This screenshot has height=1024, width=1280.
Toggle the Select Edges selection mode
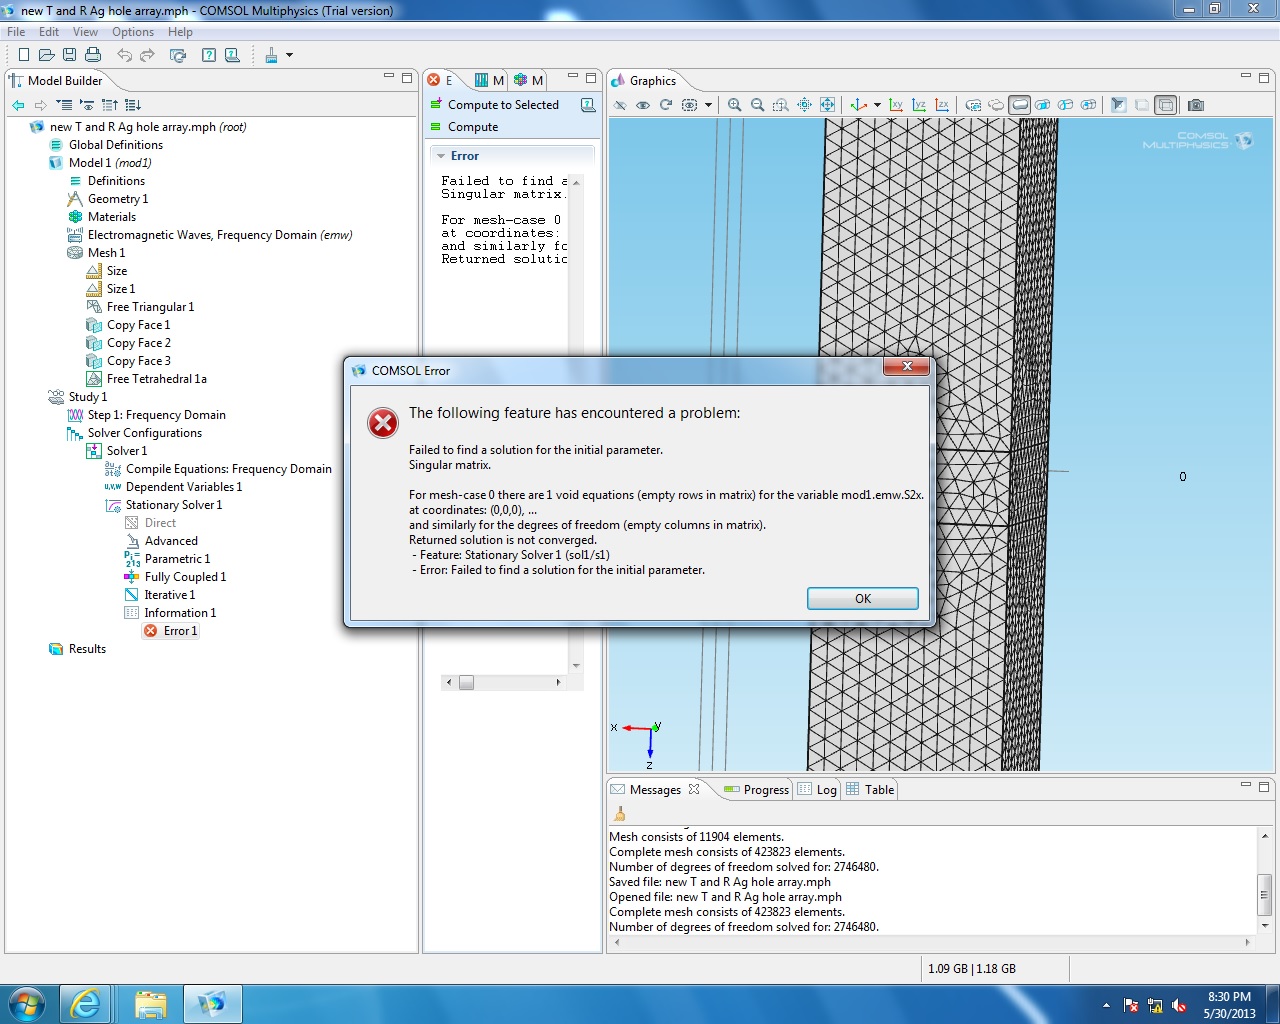point(1043,105)
